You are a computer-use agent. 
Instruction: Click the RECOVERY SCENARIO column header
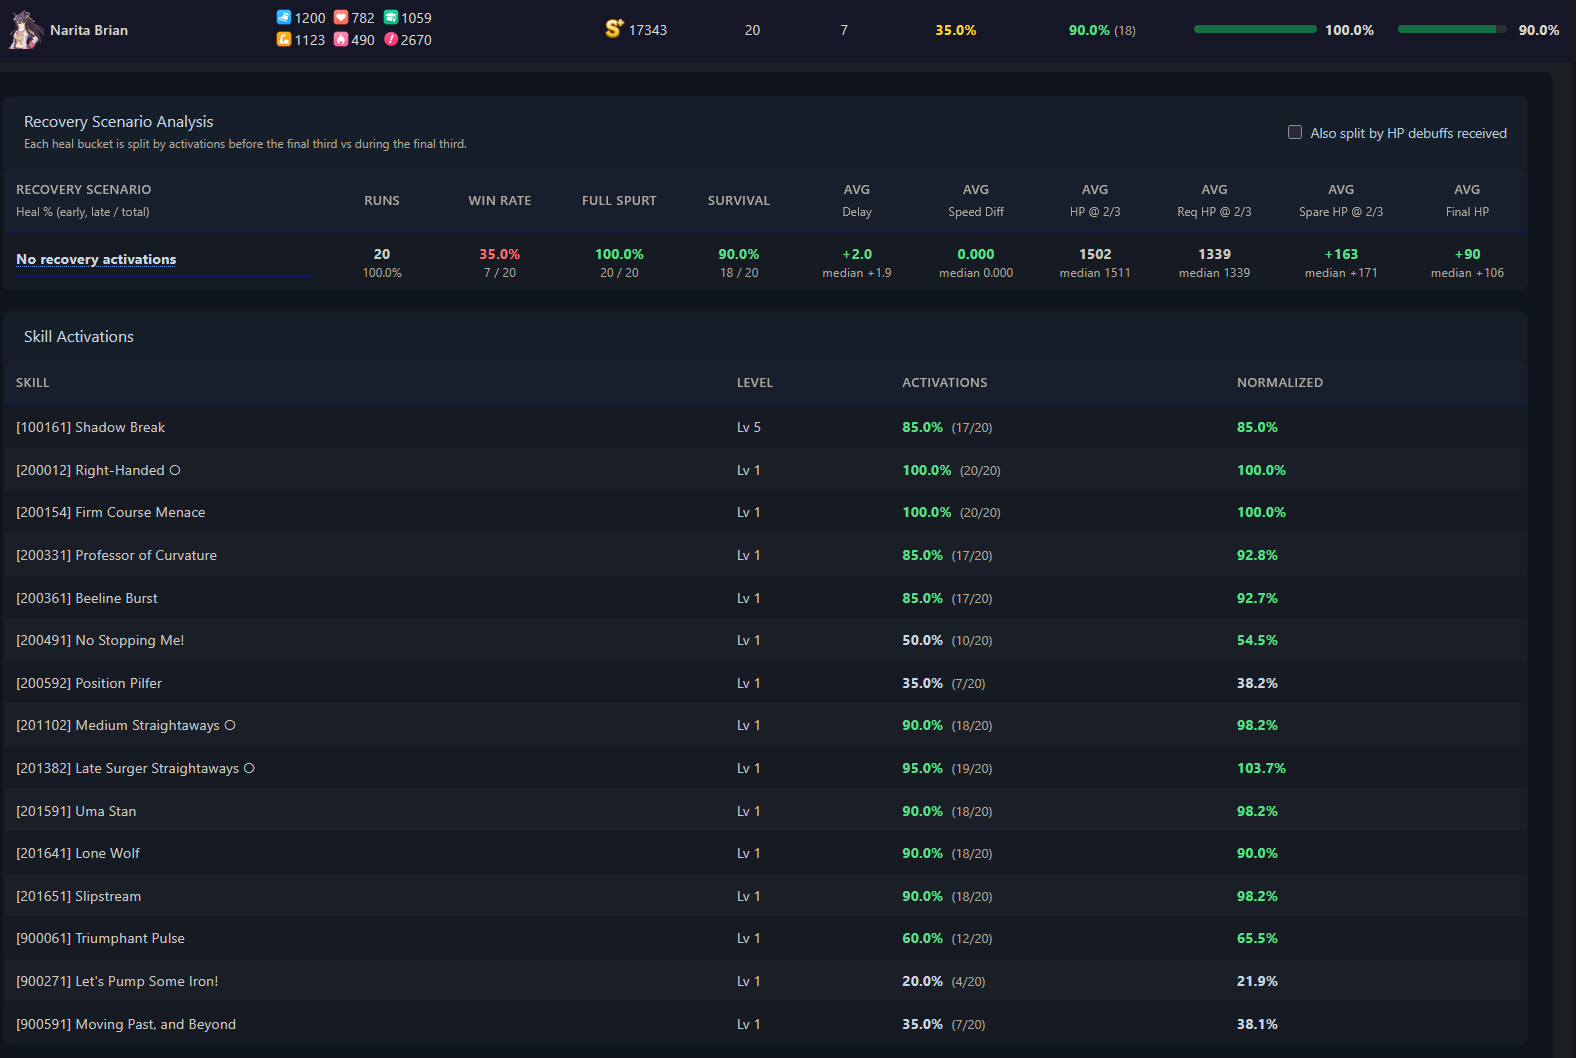pos(84,190)
